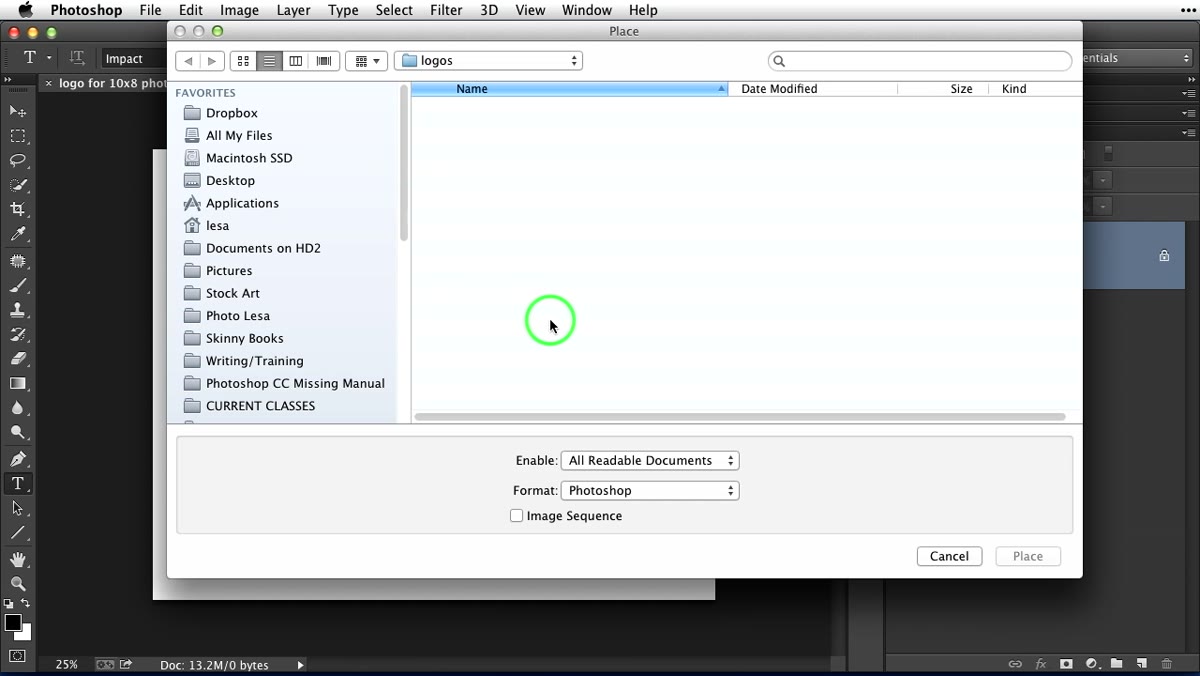Open the Enable All Readable Documents dropdown
This screenshot has height=676, width=1200.
pos(650,461)
